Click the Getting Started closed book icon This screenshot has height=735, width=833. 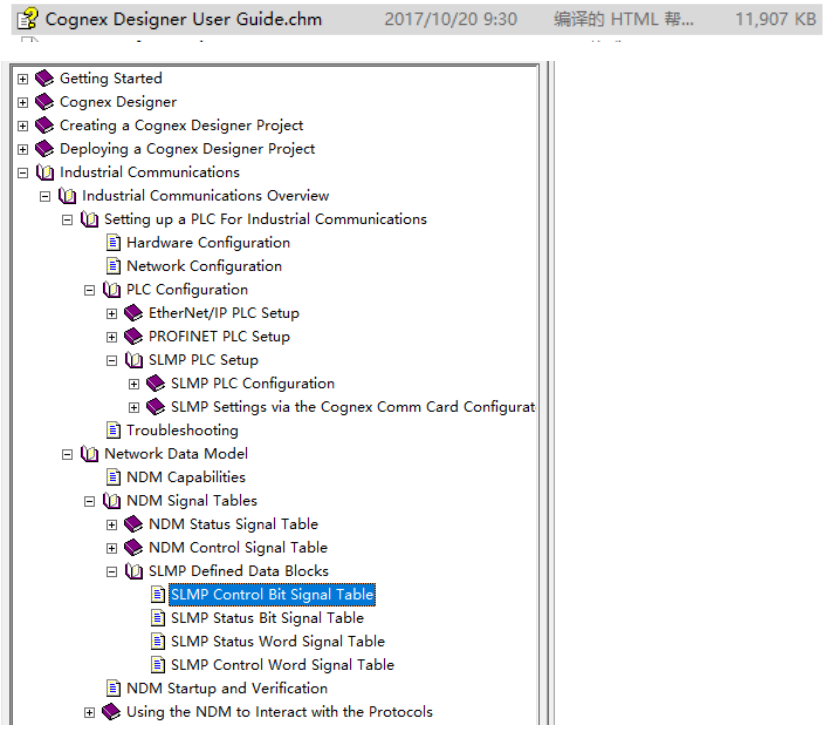click(44, 78)
